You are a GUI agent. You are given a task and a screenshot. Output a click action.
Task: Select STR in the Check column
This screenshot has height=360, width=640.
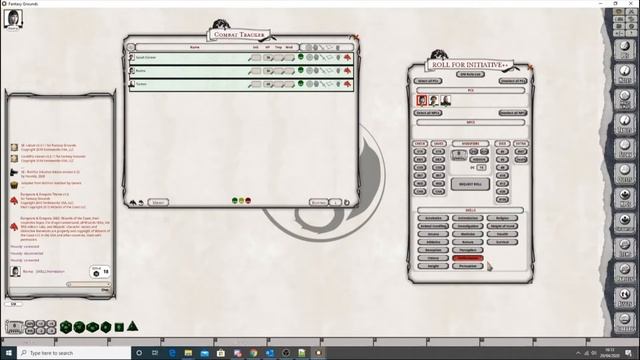coord(420,151)
